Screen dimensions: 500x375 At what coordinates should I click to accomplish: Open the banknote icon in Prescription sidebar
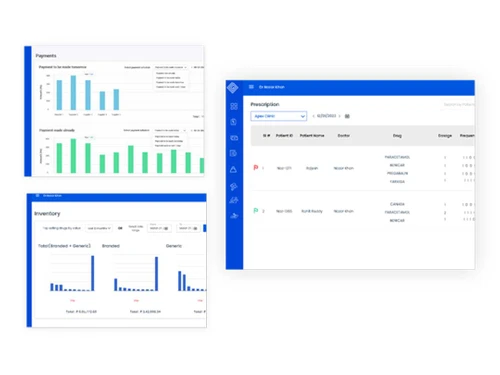(x=234, y=138)
